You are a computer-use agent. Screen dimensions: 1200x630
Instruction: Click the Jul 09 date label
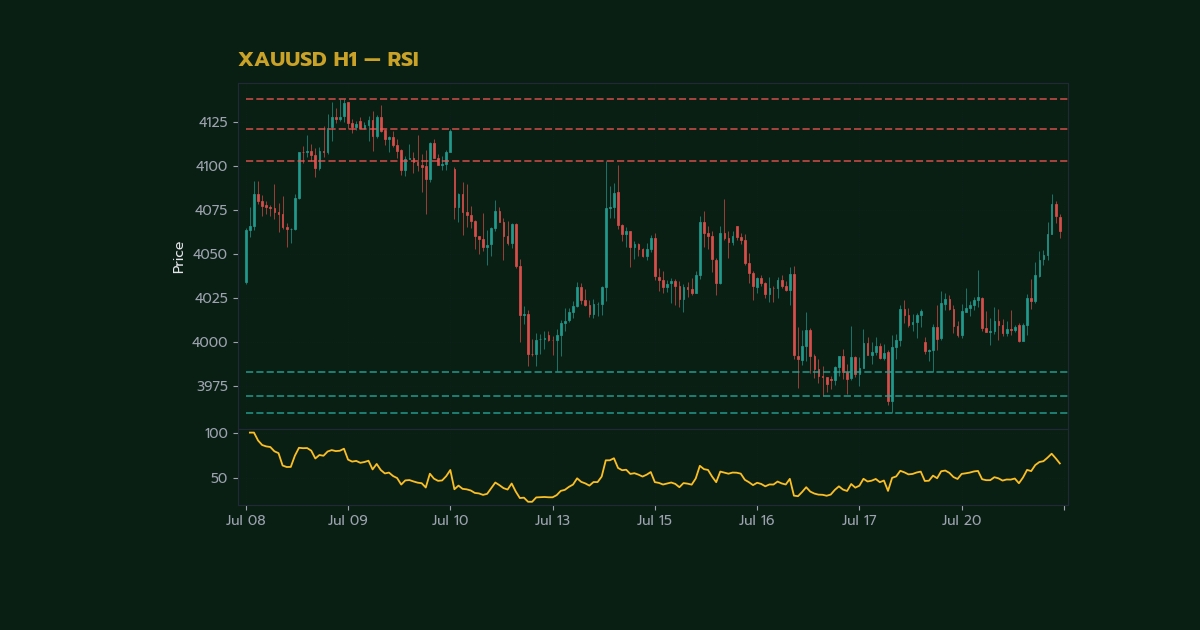[347, 521]
